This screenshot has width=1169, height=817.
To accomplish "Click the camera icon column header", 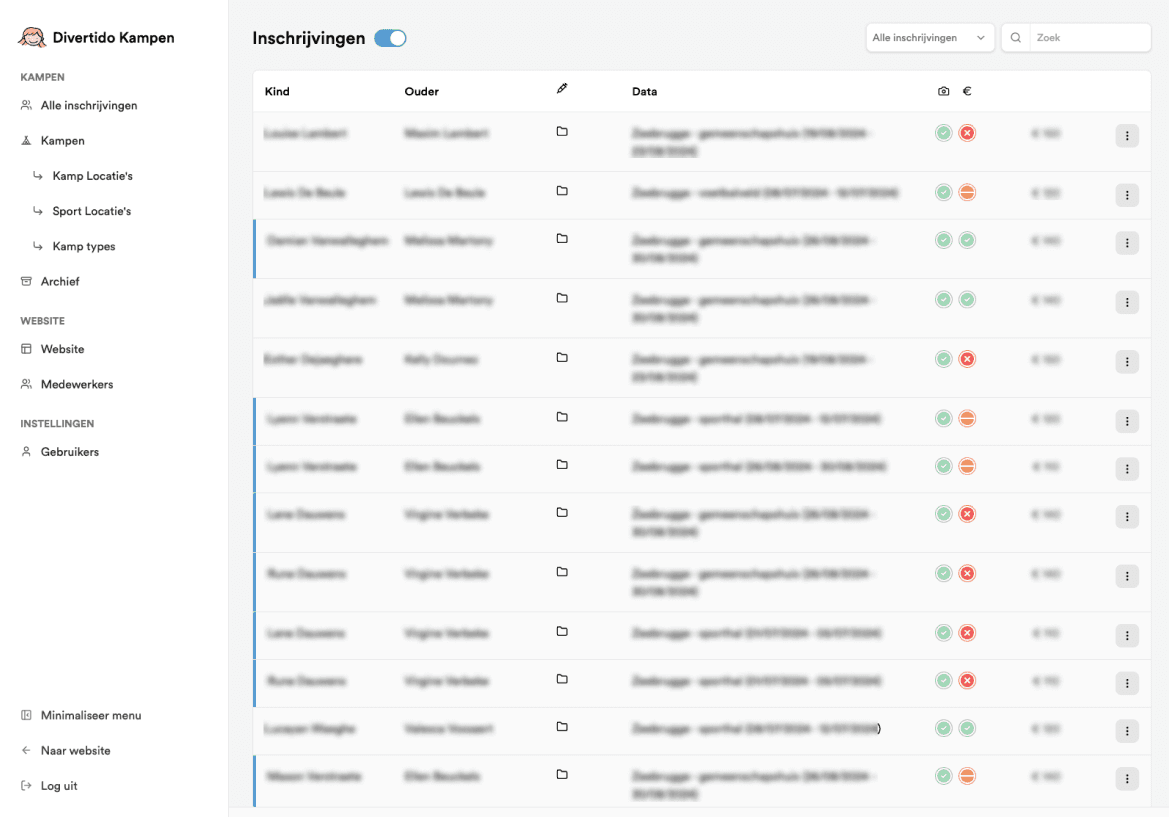I will (x=943, y=91).
